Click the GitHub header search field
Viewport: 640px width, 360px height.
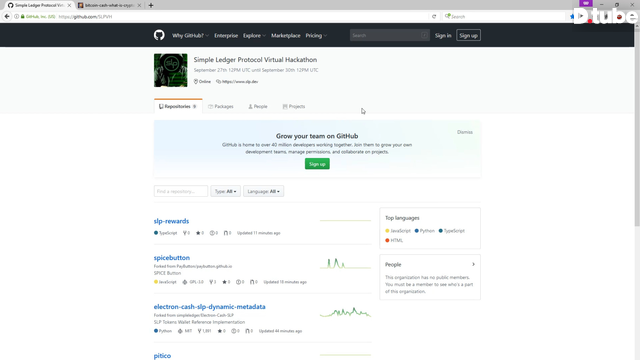click(389, 36)
